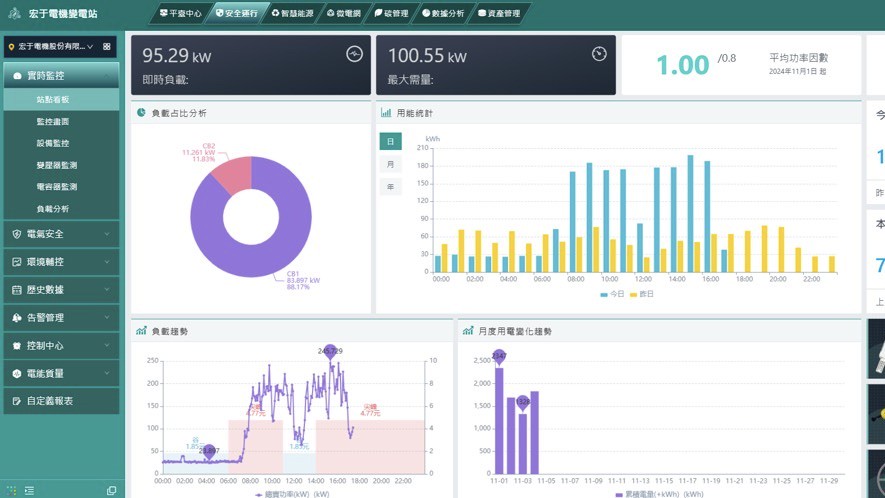Click the 電氣安全 shield icon
Viewport: 885px width, 498px height.
16,234
